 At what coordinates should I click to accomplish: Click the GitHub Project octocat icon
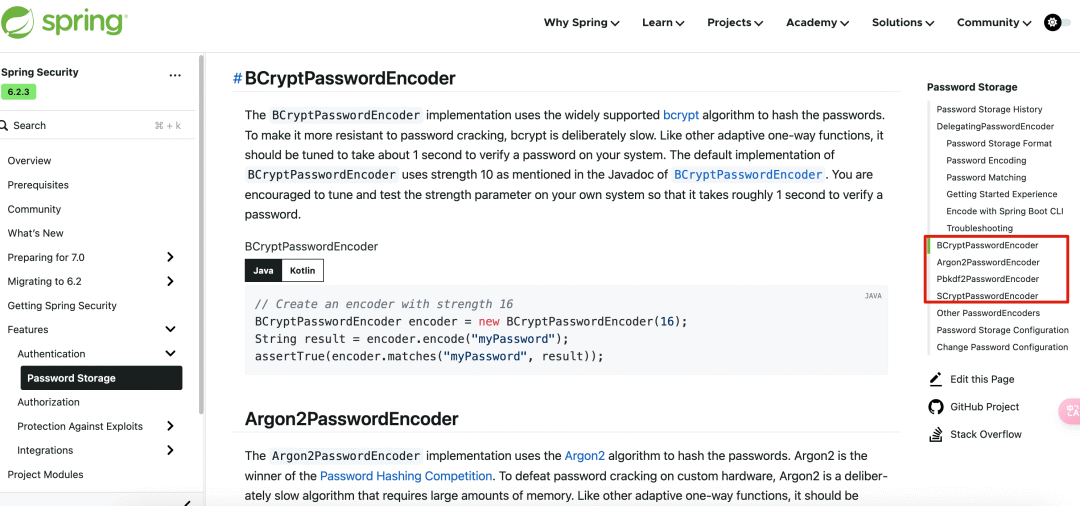(x=935, y=406)
